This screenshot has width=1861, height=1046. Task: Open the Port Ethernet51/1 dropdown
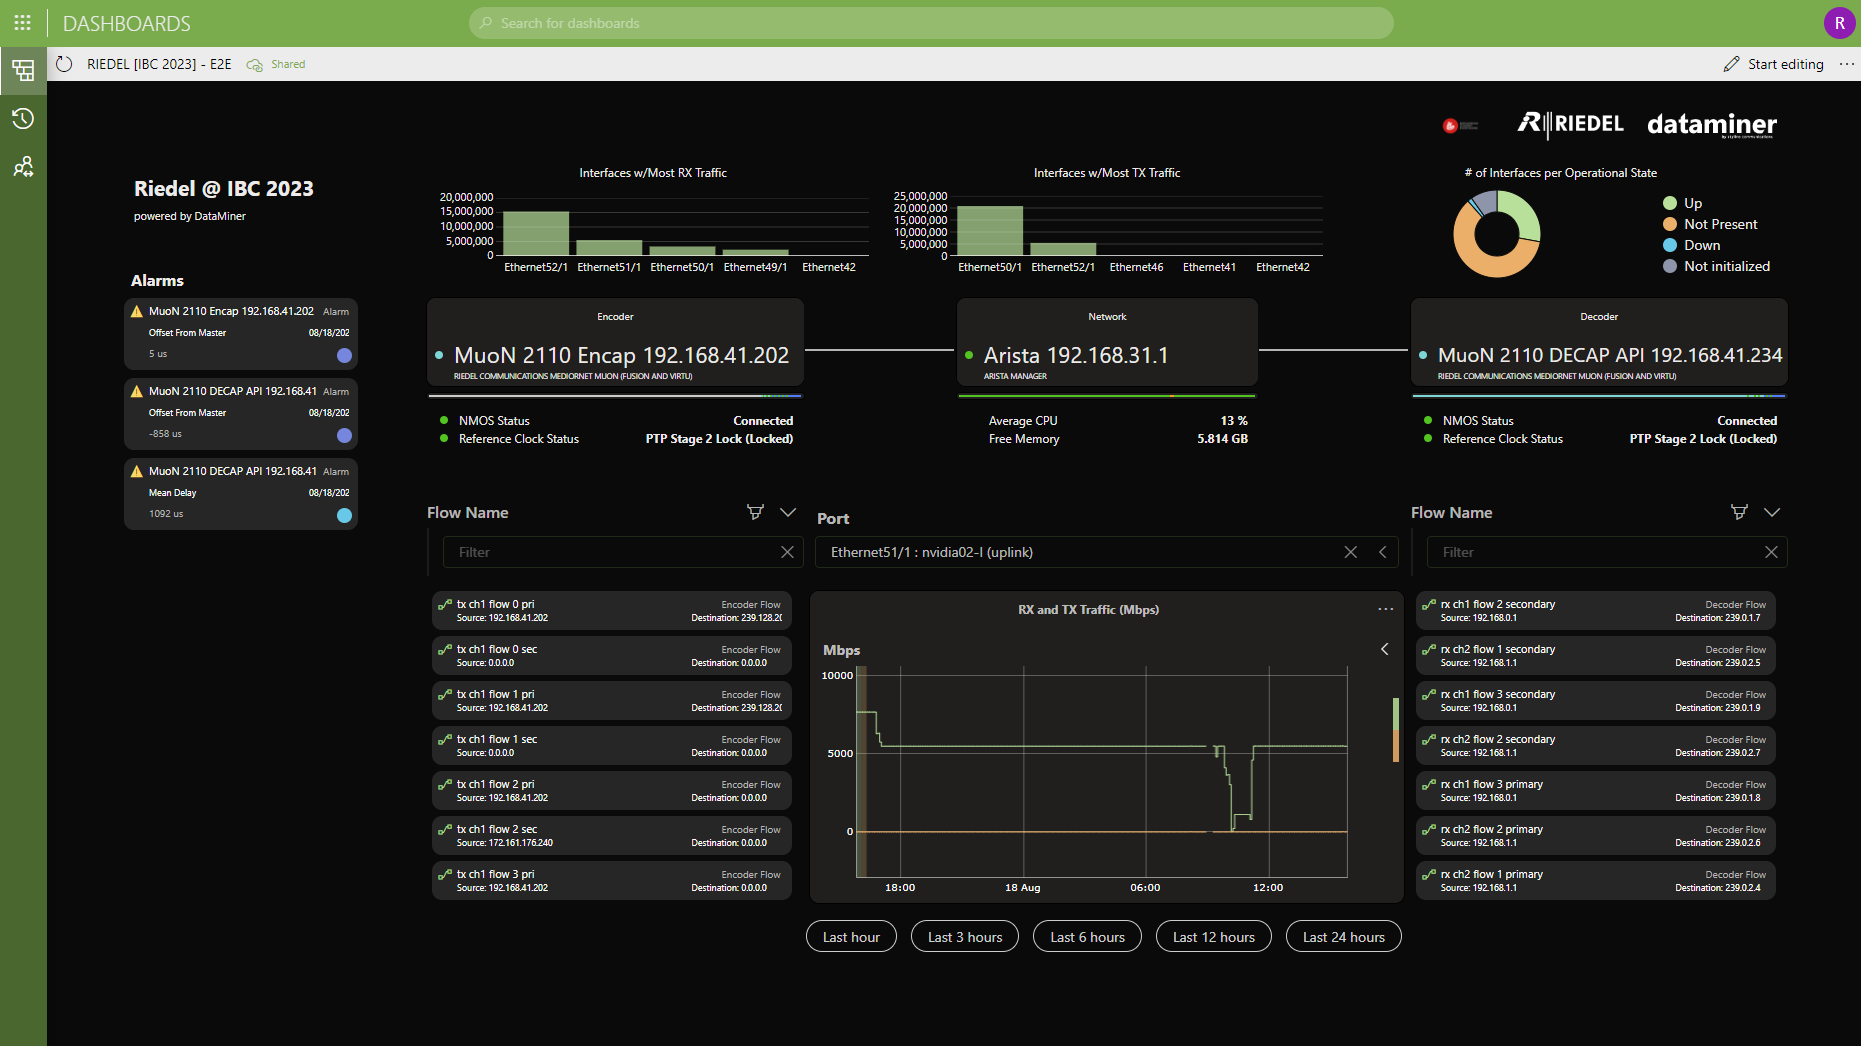point(1108,552)
